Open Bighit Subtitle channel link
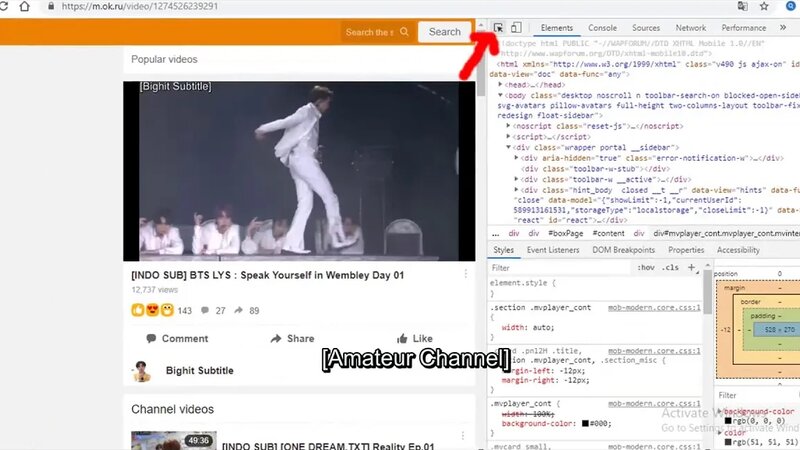The image size is (800, 450). click(199, 371)
